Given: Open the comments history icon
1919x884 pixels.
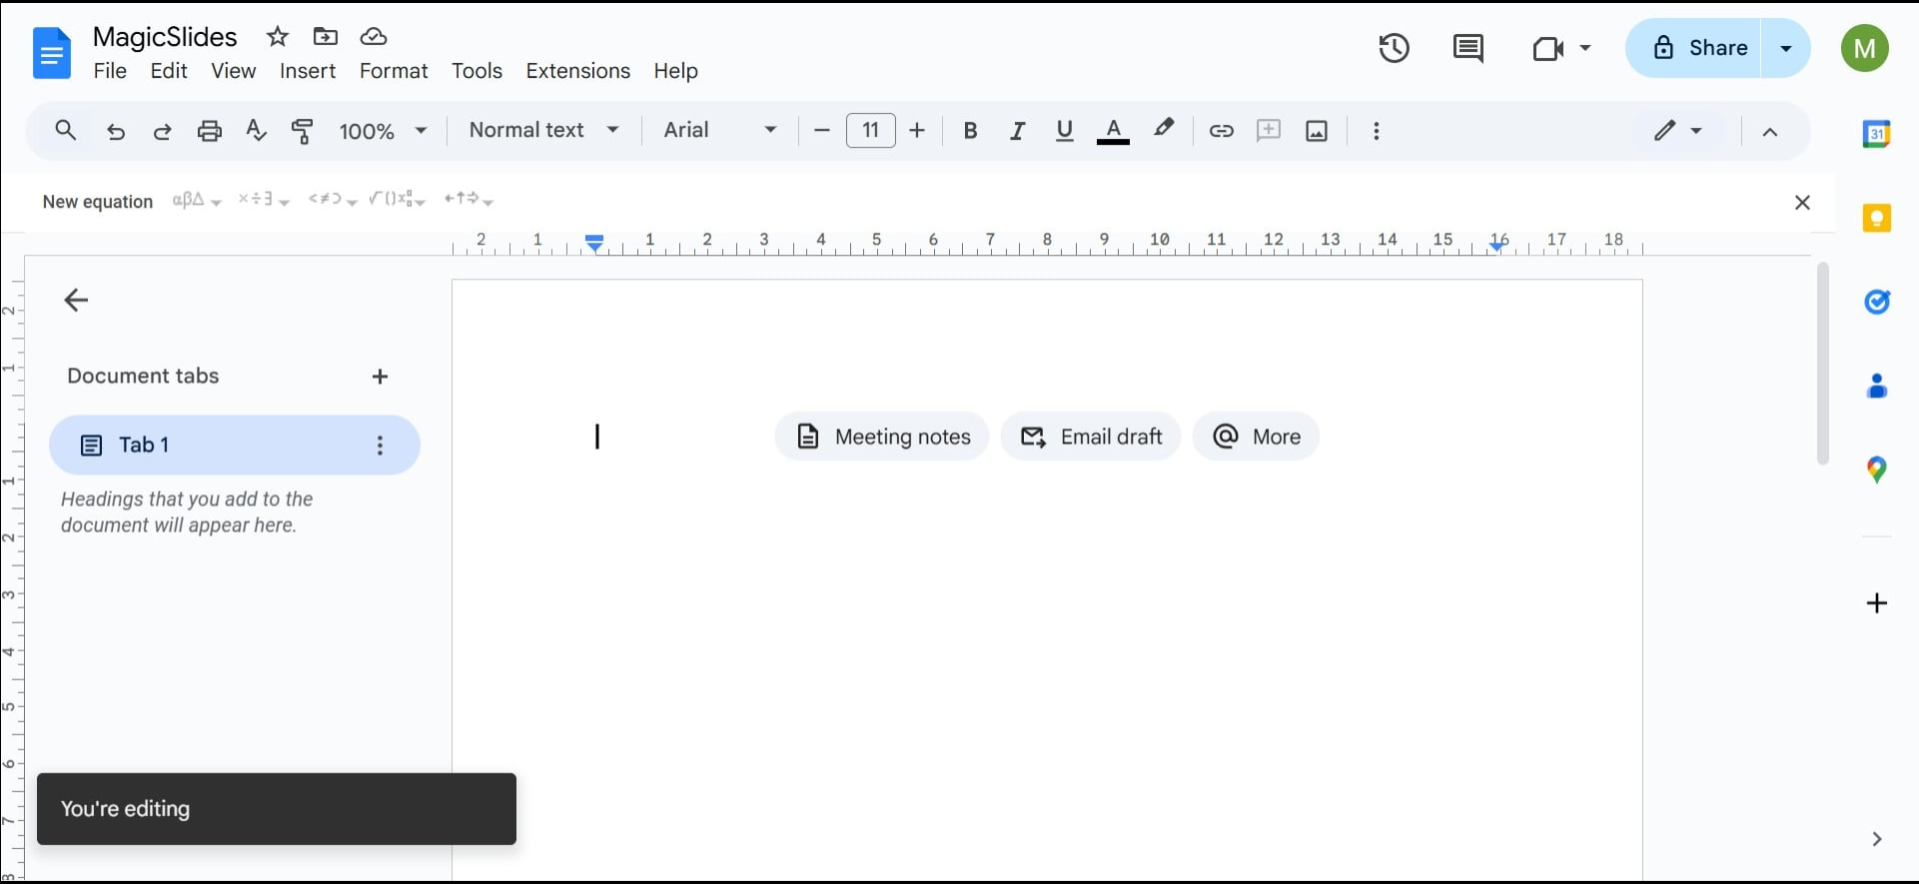Looking at the screenshot, I should click(x=1467, y=48).
